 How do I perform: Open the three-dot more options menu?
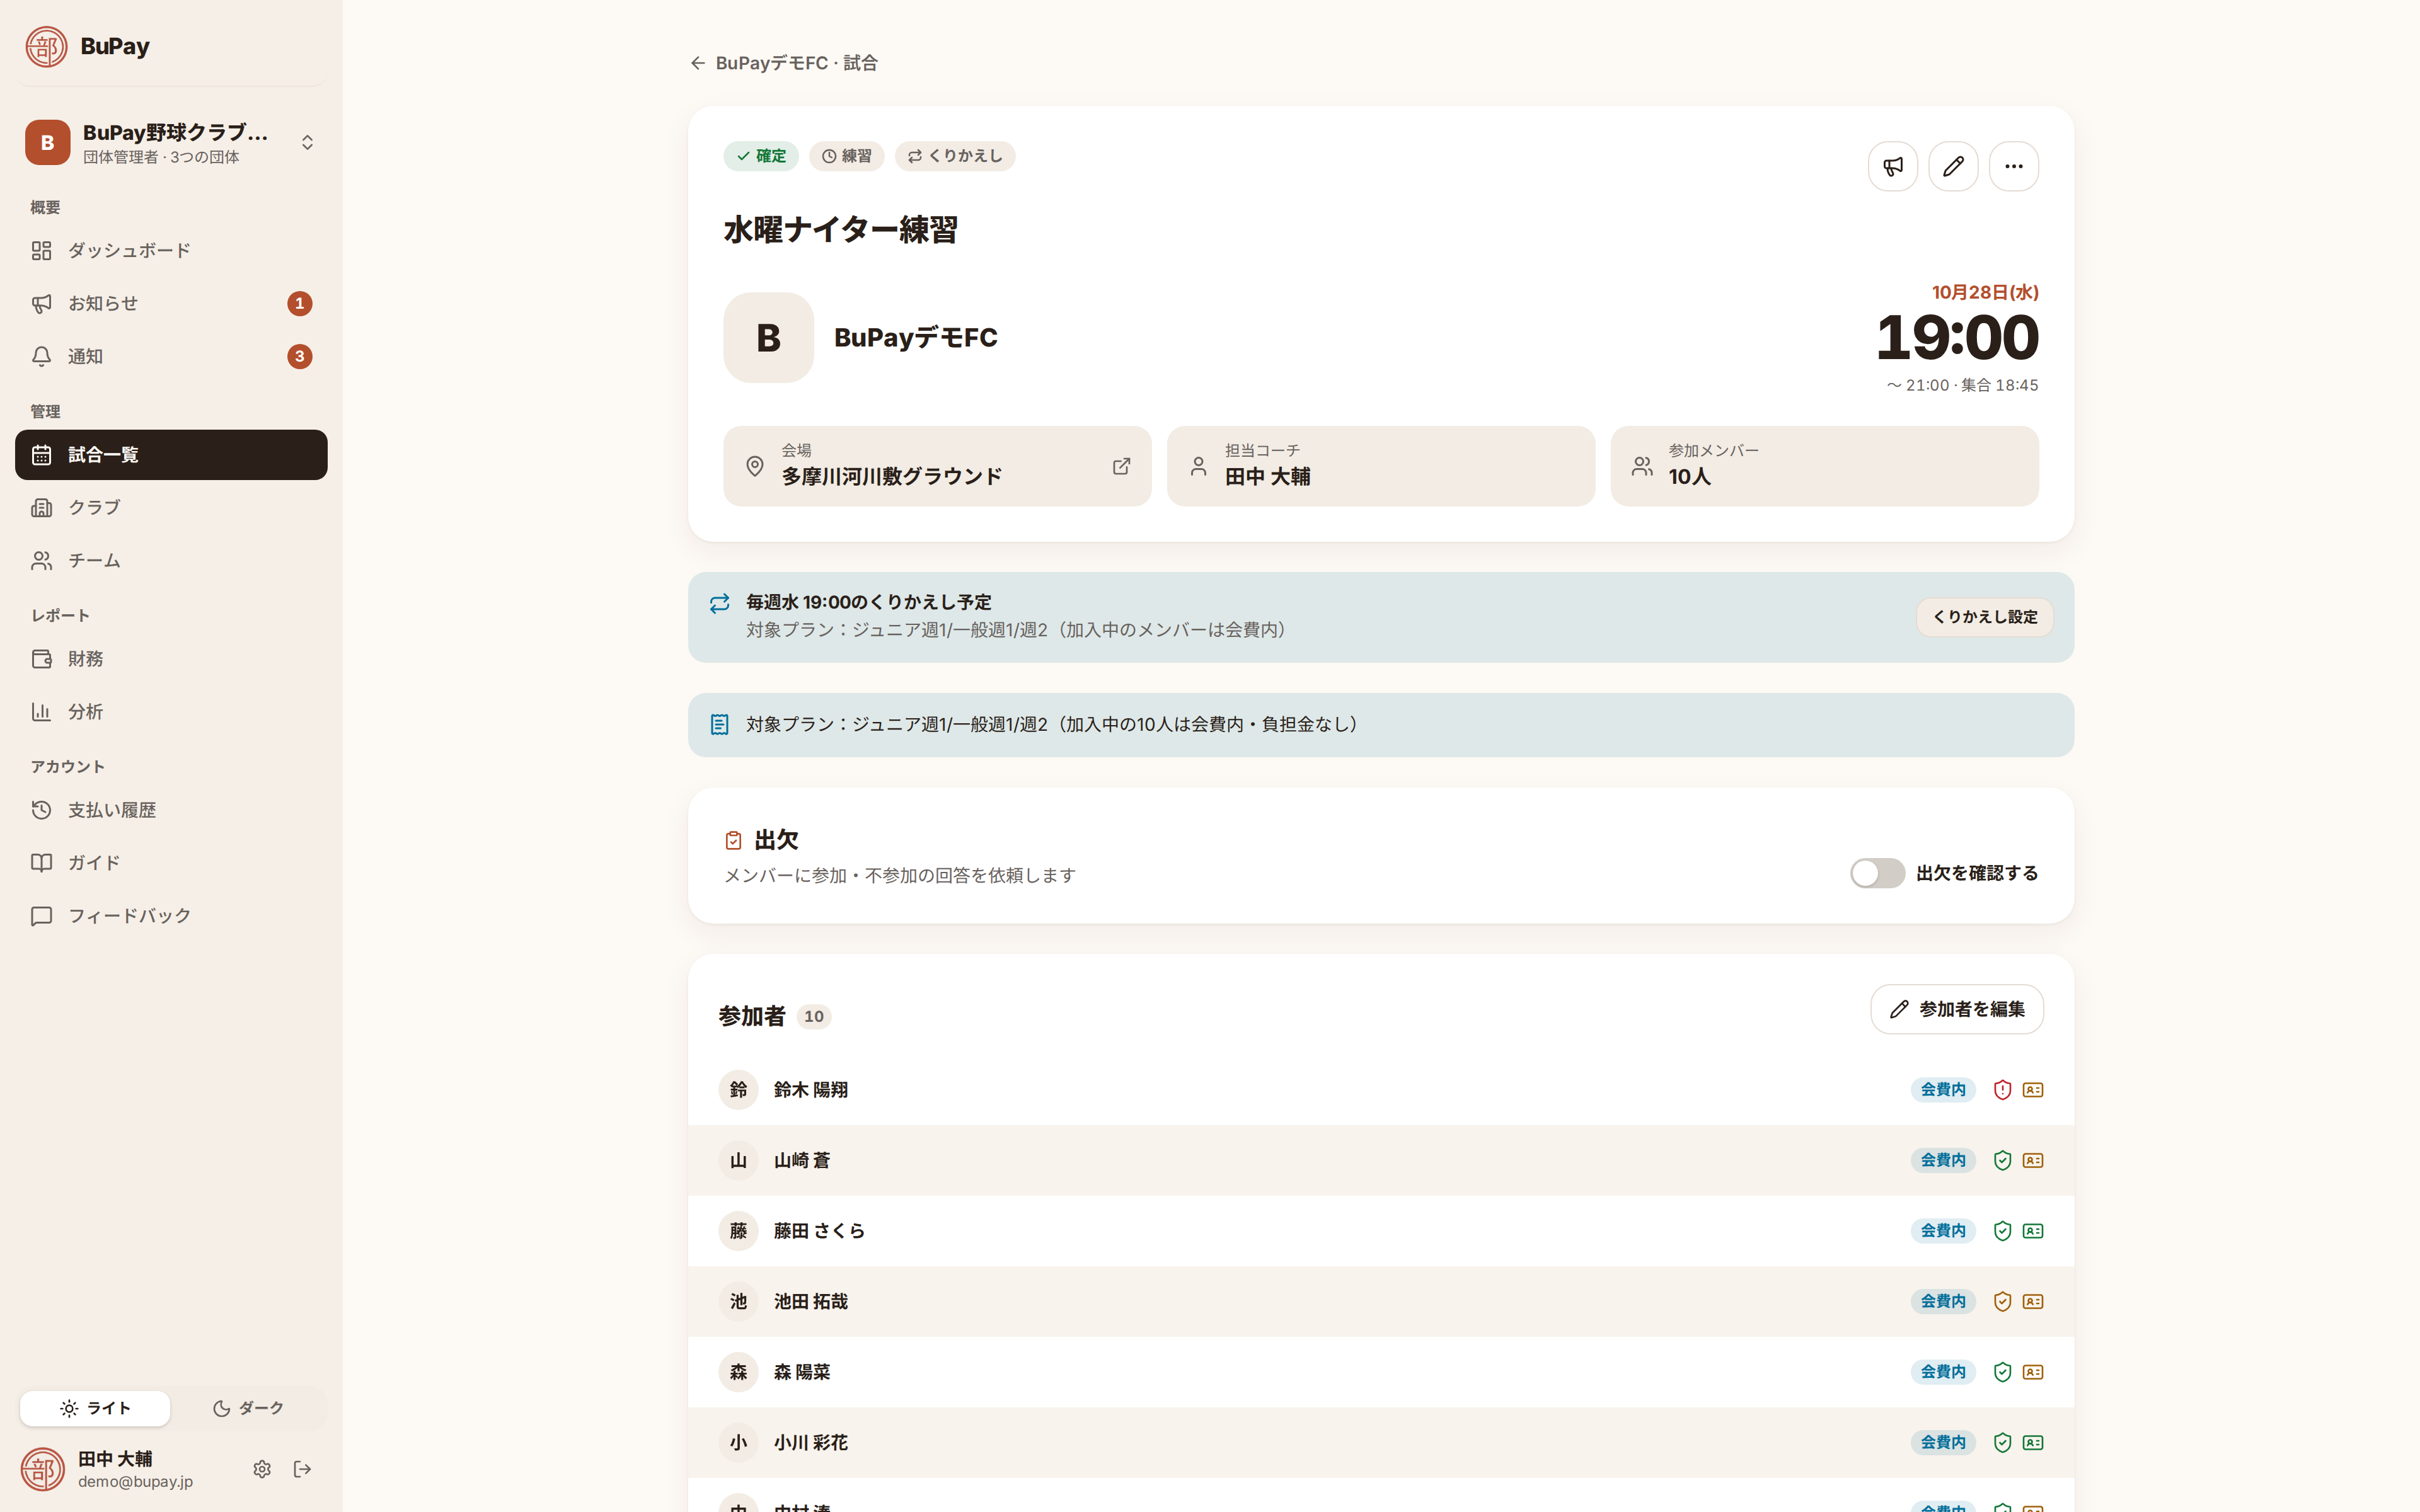[x=2013, y=166]
